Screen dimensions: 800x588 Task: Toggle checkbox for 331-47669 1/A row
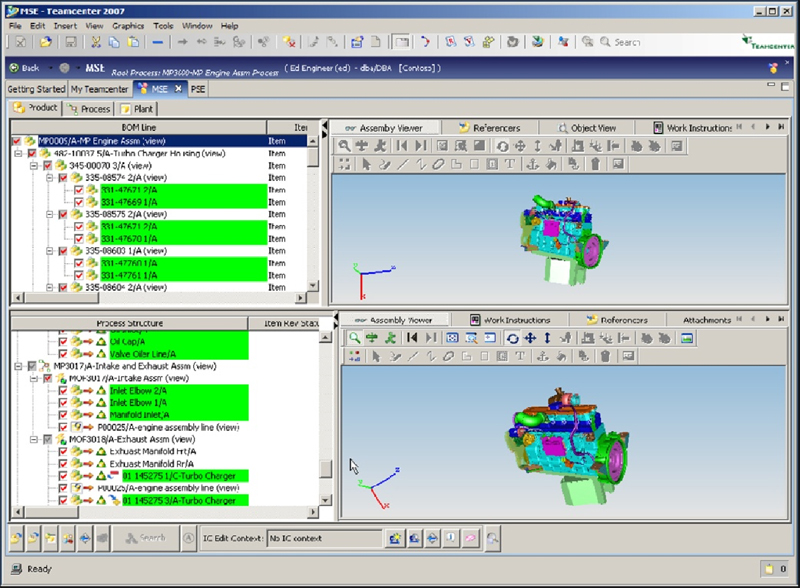(x=79, y=202)
